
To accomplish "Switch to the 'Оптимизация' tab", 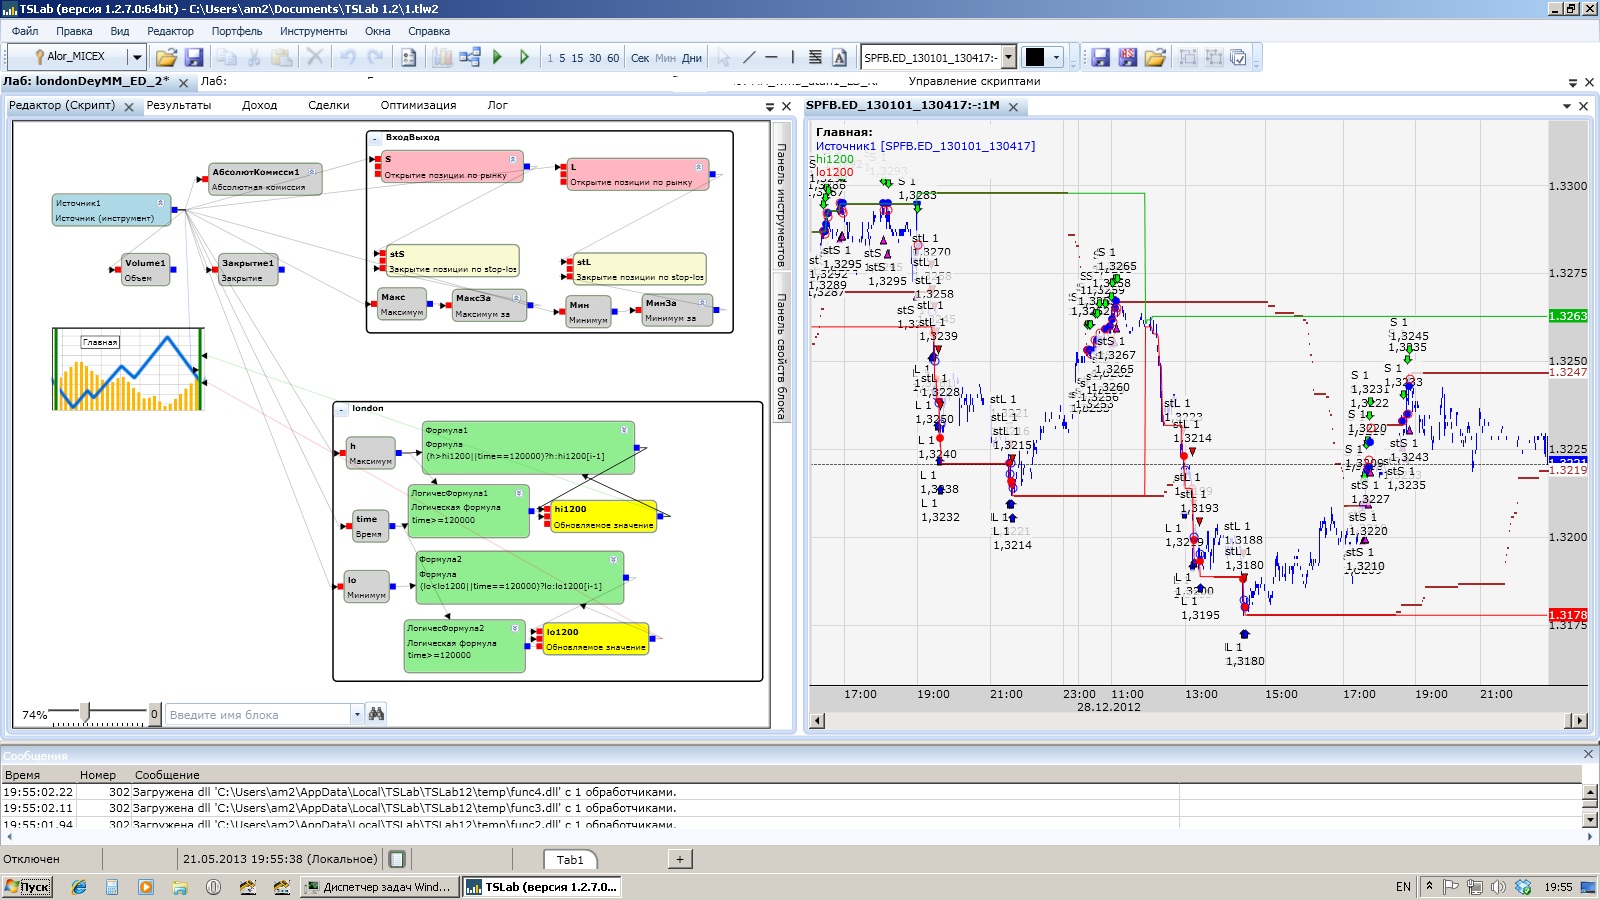I will (x=418, y=105).
